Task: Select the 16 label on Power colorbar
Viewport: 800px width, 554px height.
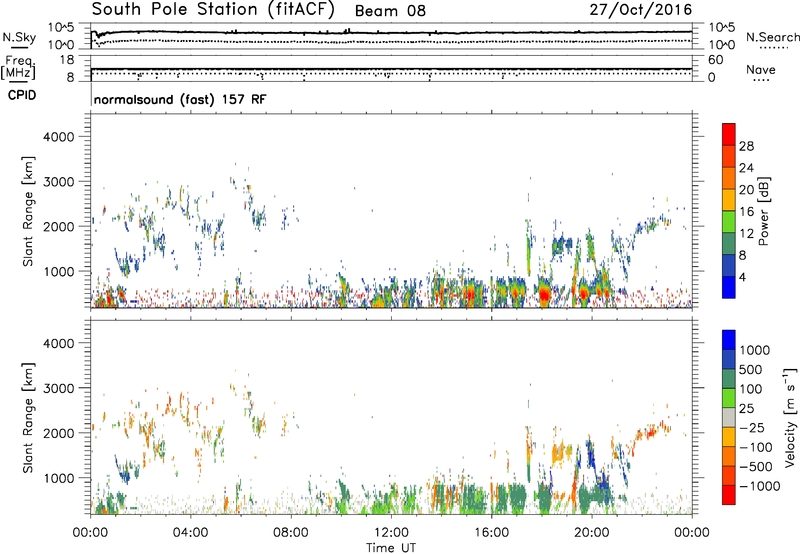Action: coord(746,212)
